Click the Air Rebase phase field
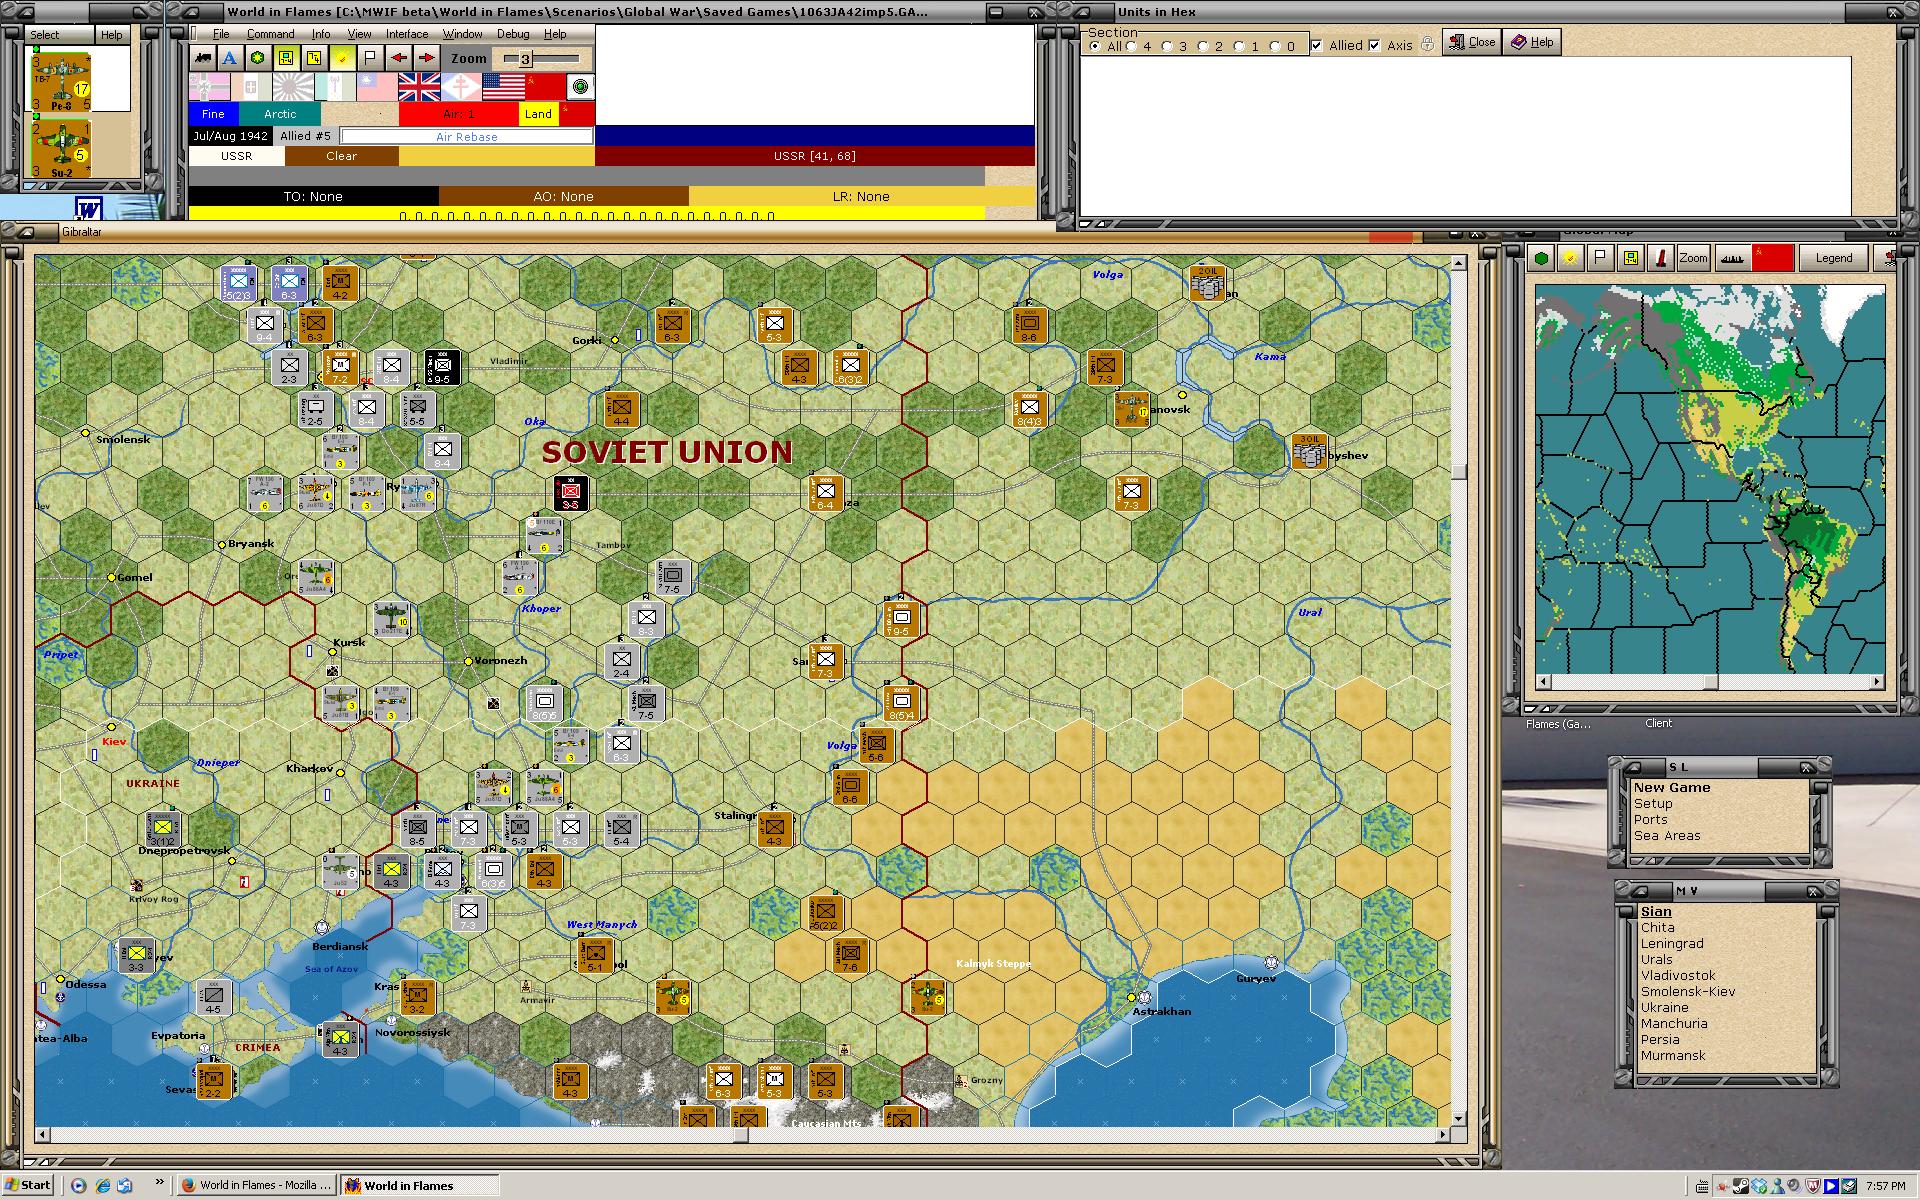Viewport: 1920px width, 1200px height. coord(466,136)
